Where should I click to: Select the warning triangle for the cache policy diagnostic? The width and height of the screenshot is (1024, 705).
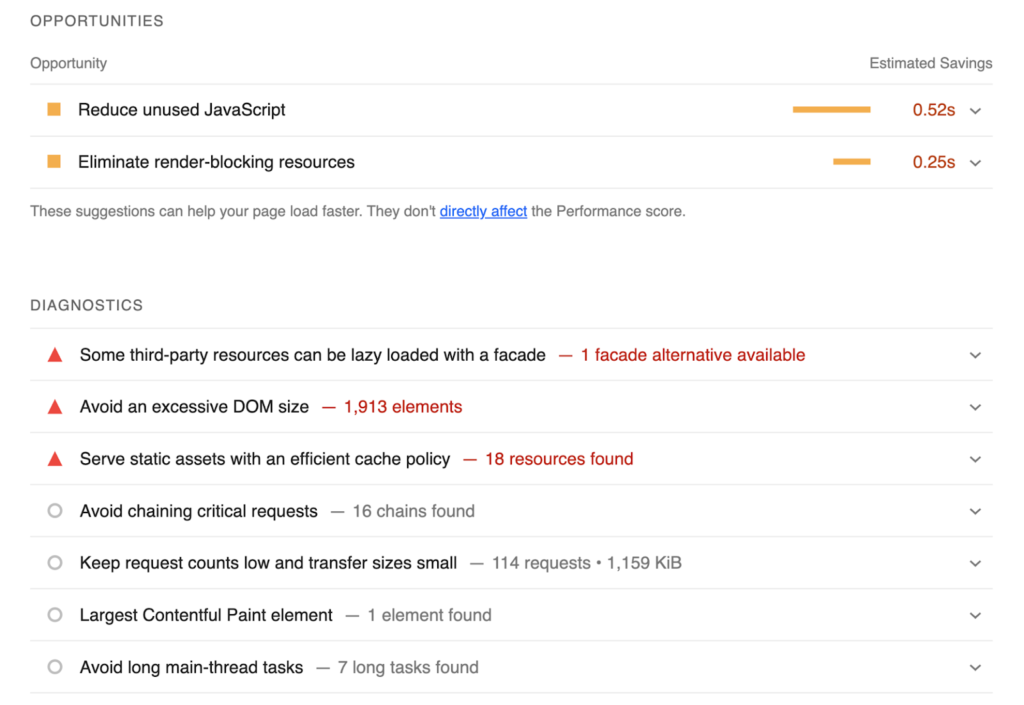click(55, 458)
